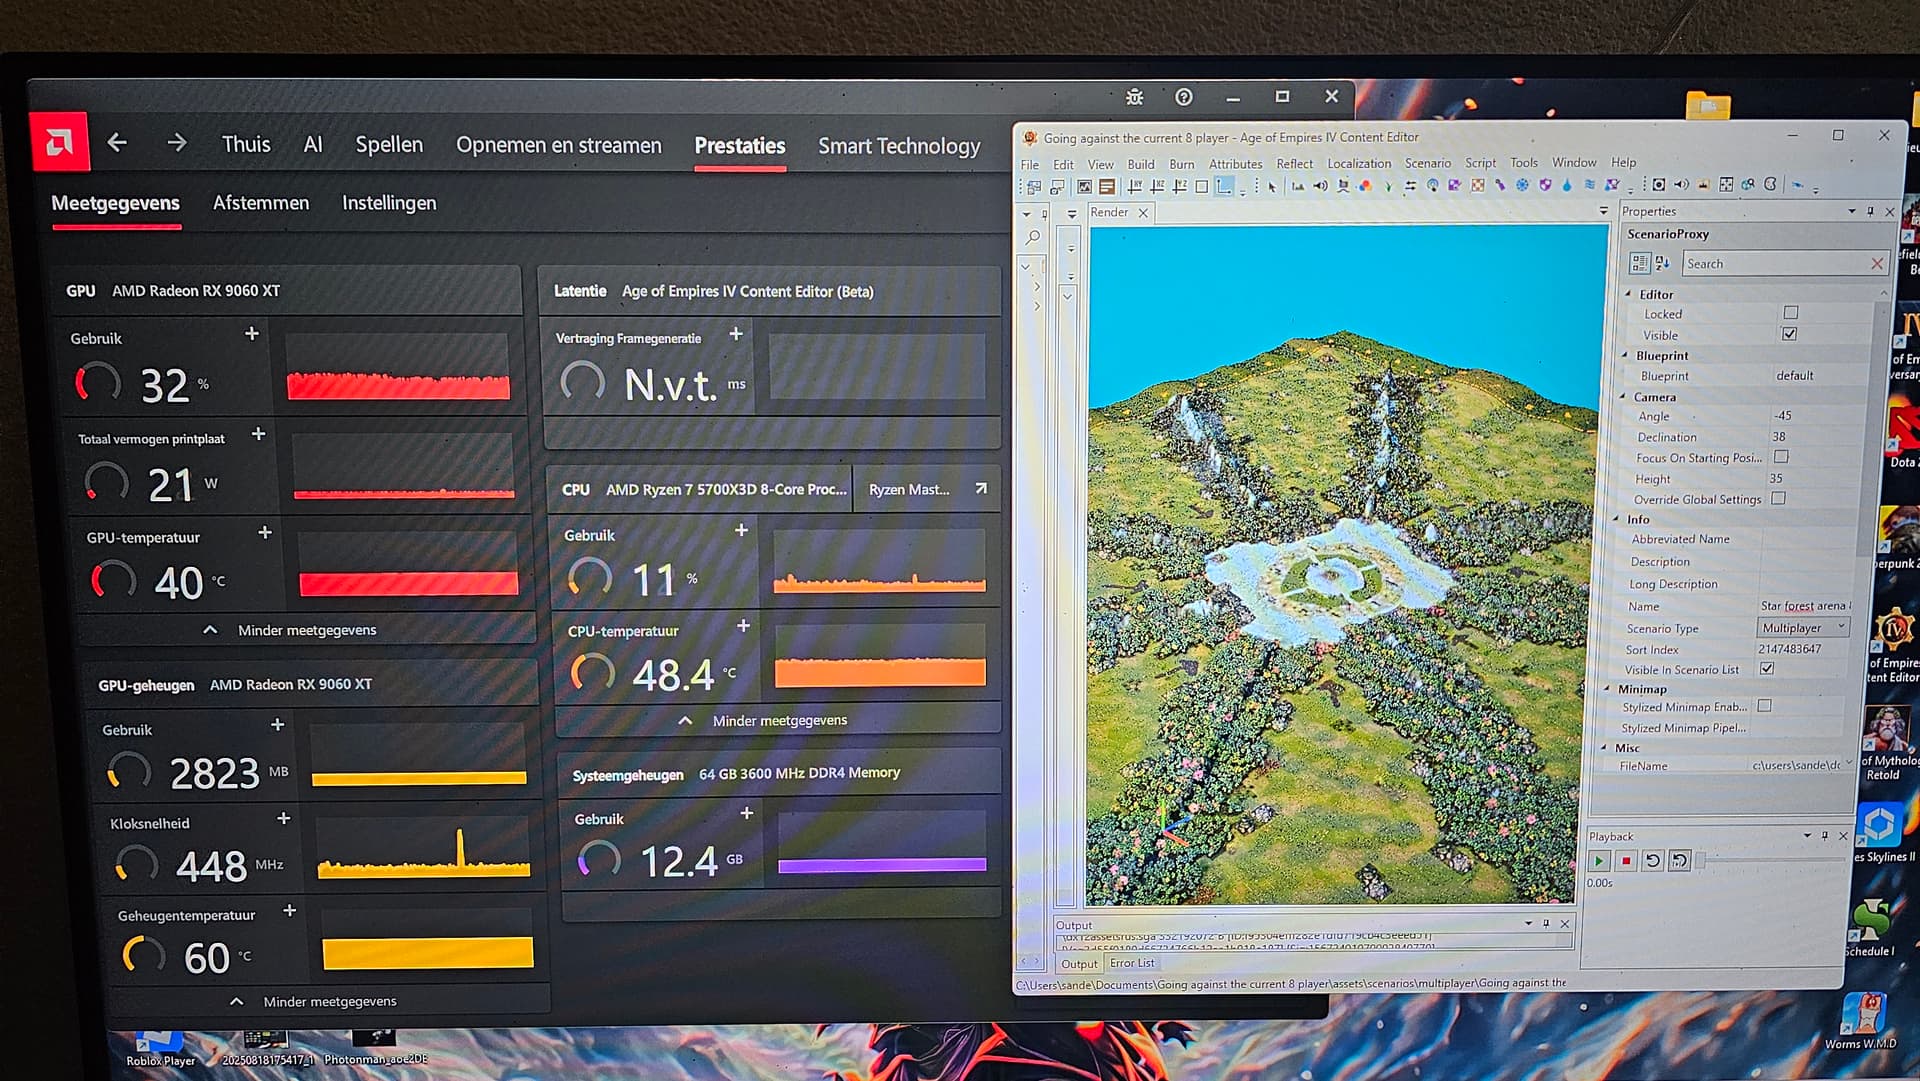
Task: Select the Output tab at the bottom
Action: (1079, 963)
